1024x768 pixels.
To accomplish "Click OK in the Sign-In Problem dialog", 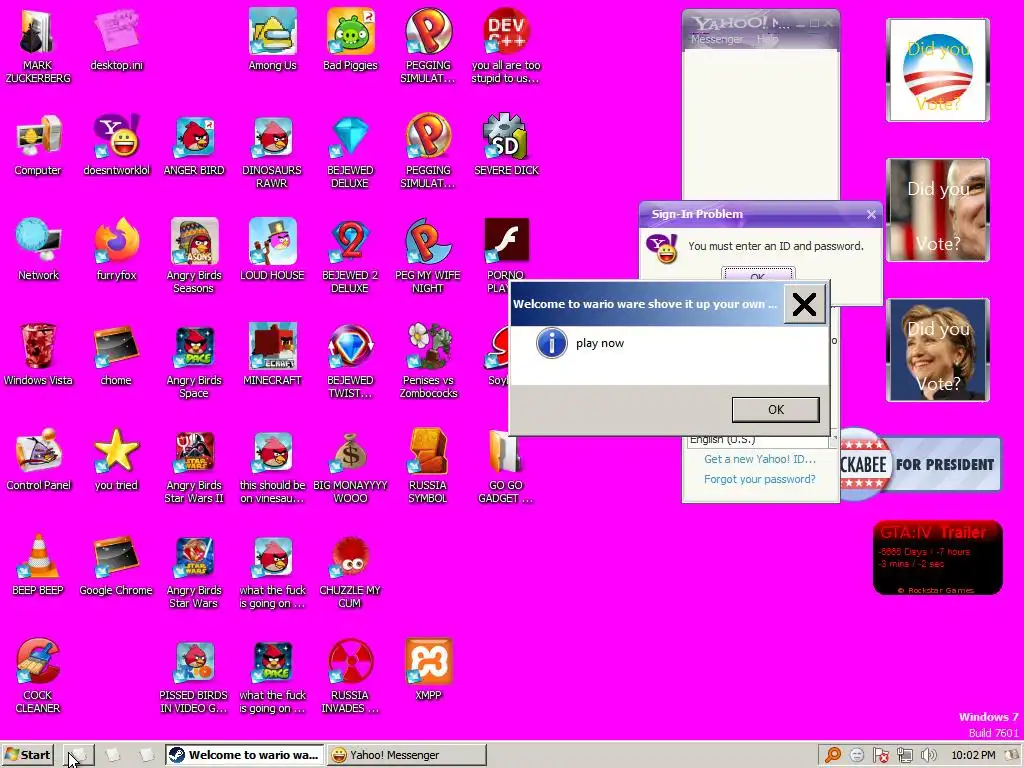I will 758,275.
